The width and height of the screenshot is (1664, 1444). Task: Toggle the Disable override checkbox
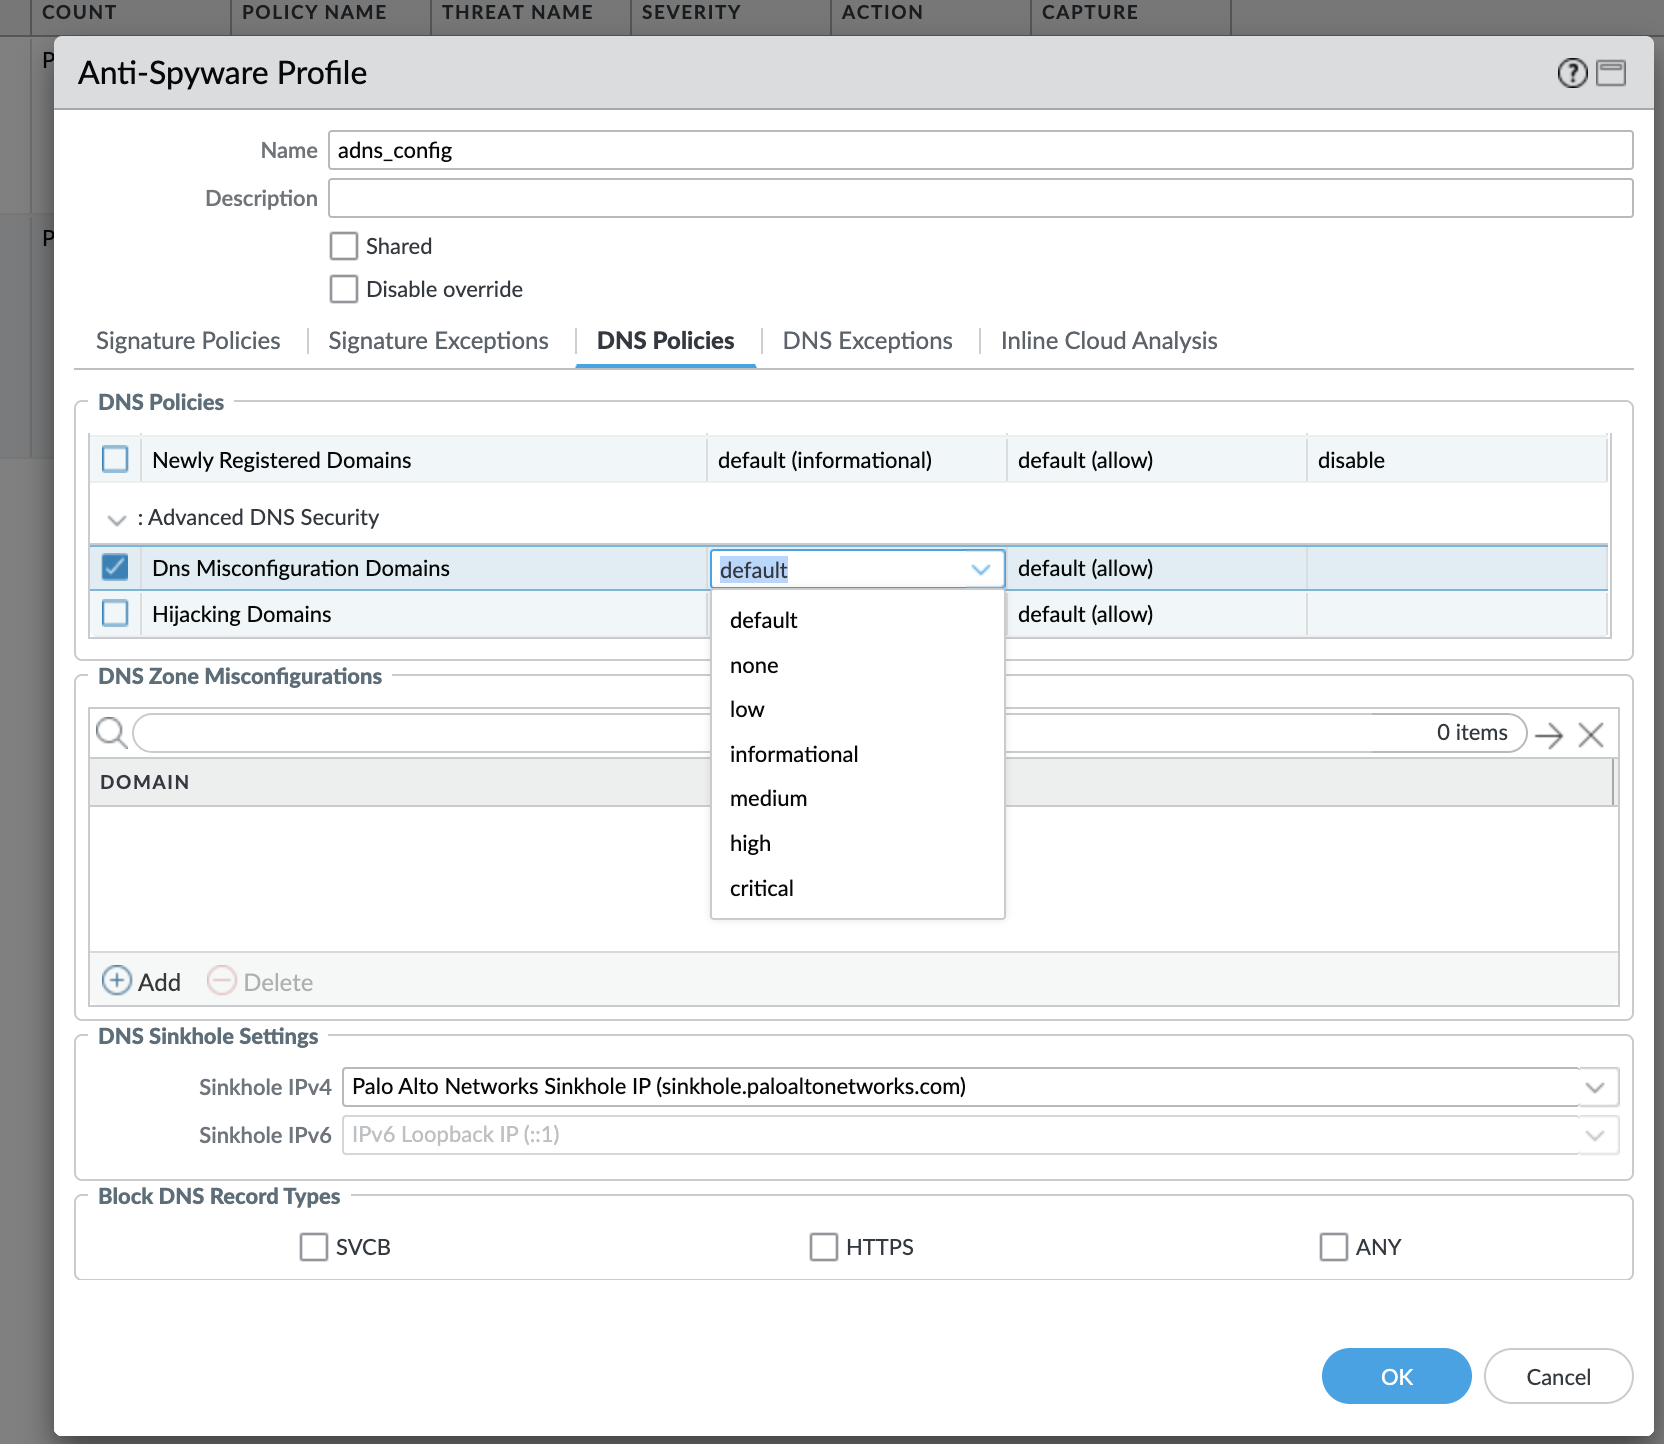pyautogui.click(x=344, y=289)
